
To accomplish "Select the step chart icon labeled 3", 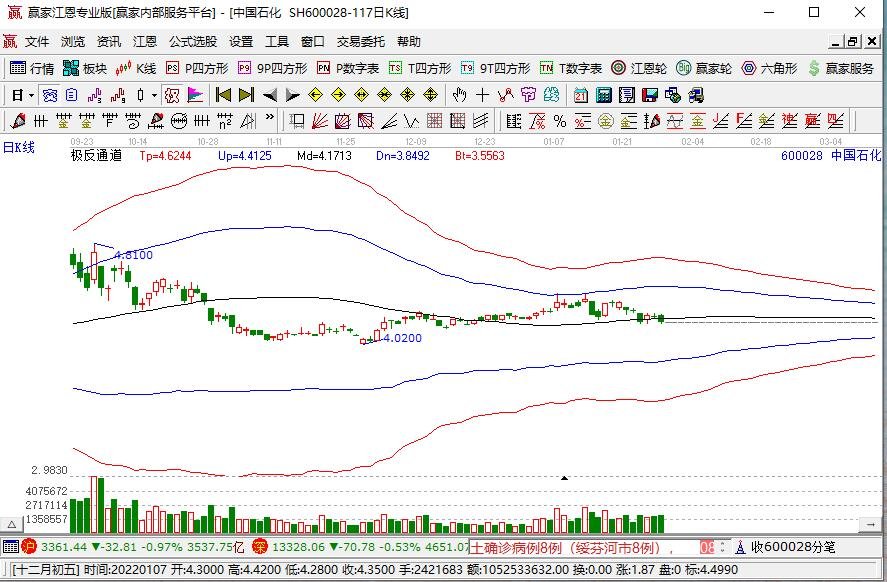I will pyautogui.click(x=94, y=95).
